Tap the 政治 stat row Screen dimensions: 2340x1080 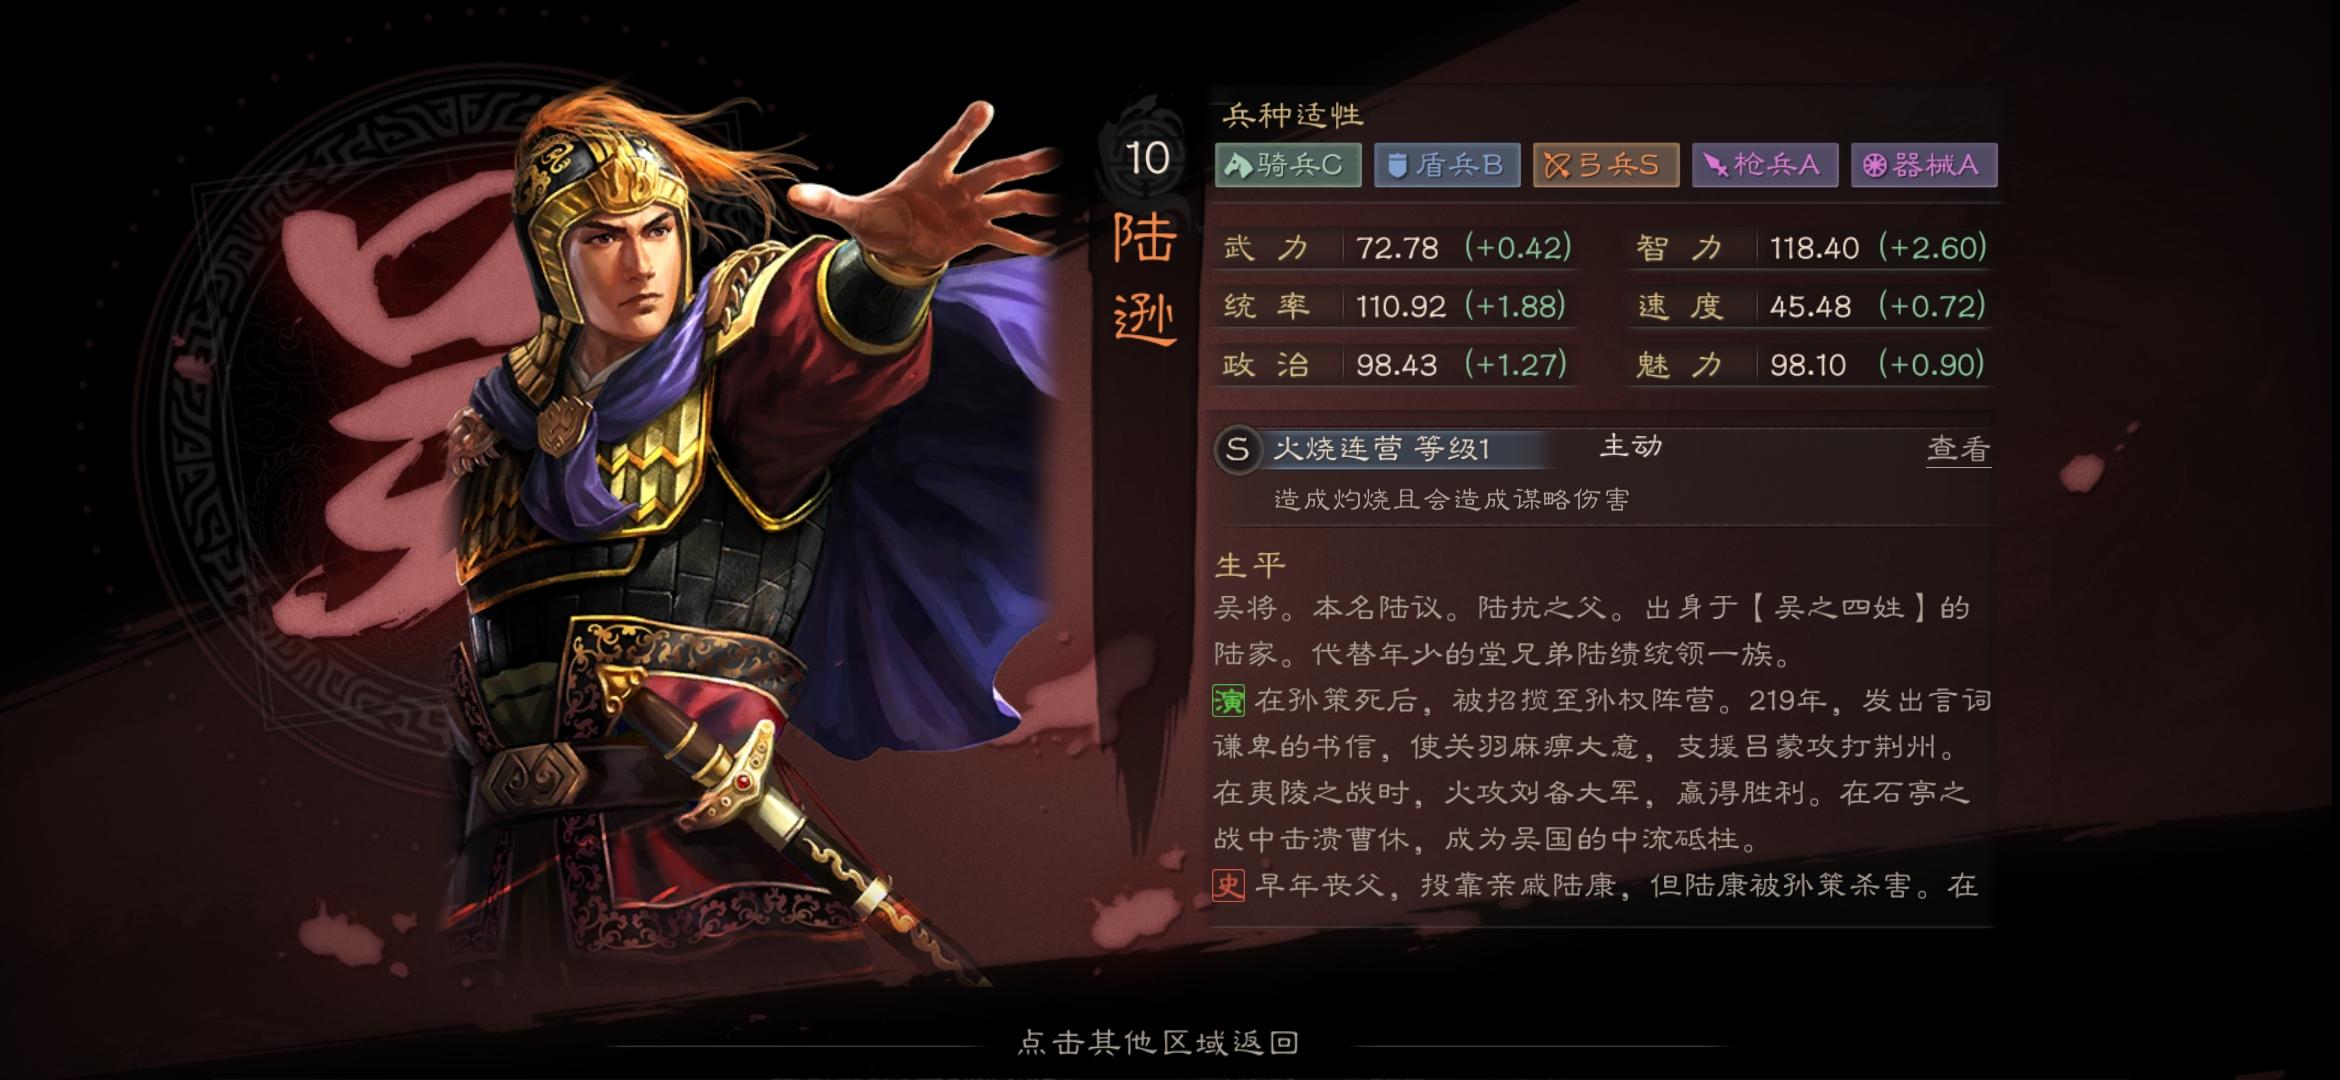click(x=1397, y=364)
